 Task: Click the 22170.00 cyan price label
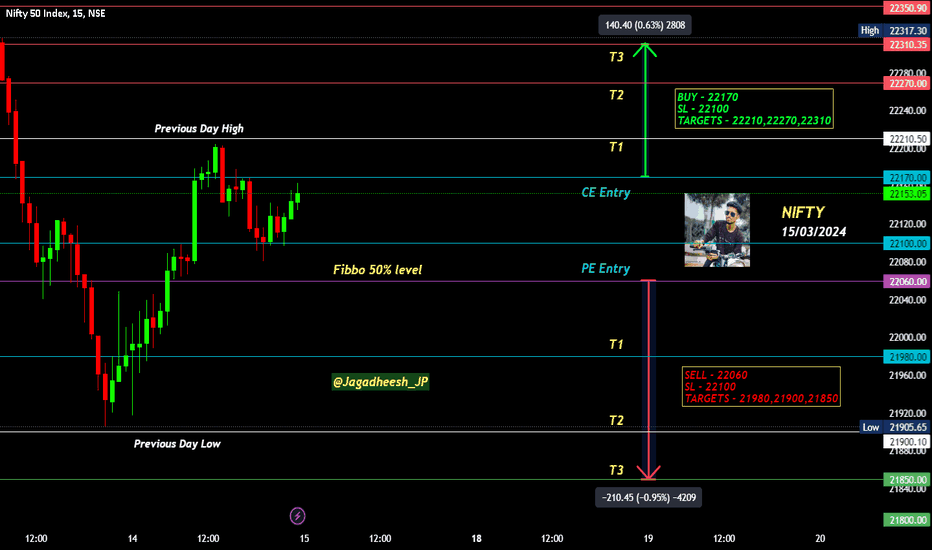click(907, 178)
